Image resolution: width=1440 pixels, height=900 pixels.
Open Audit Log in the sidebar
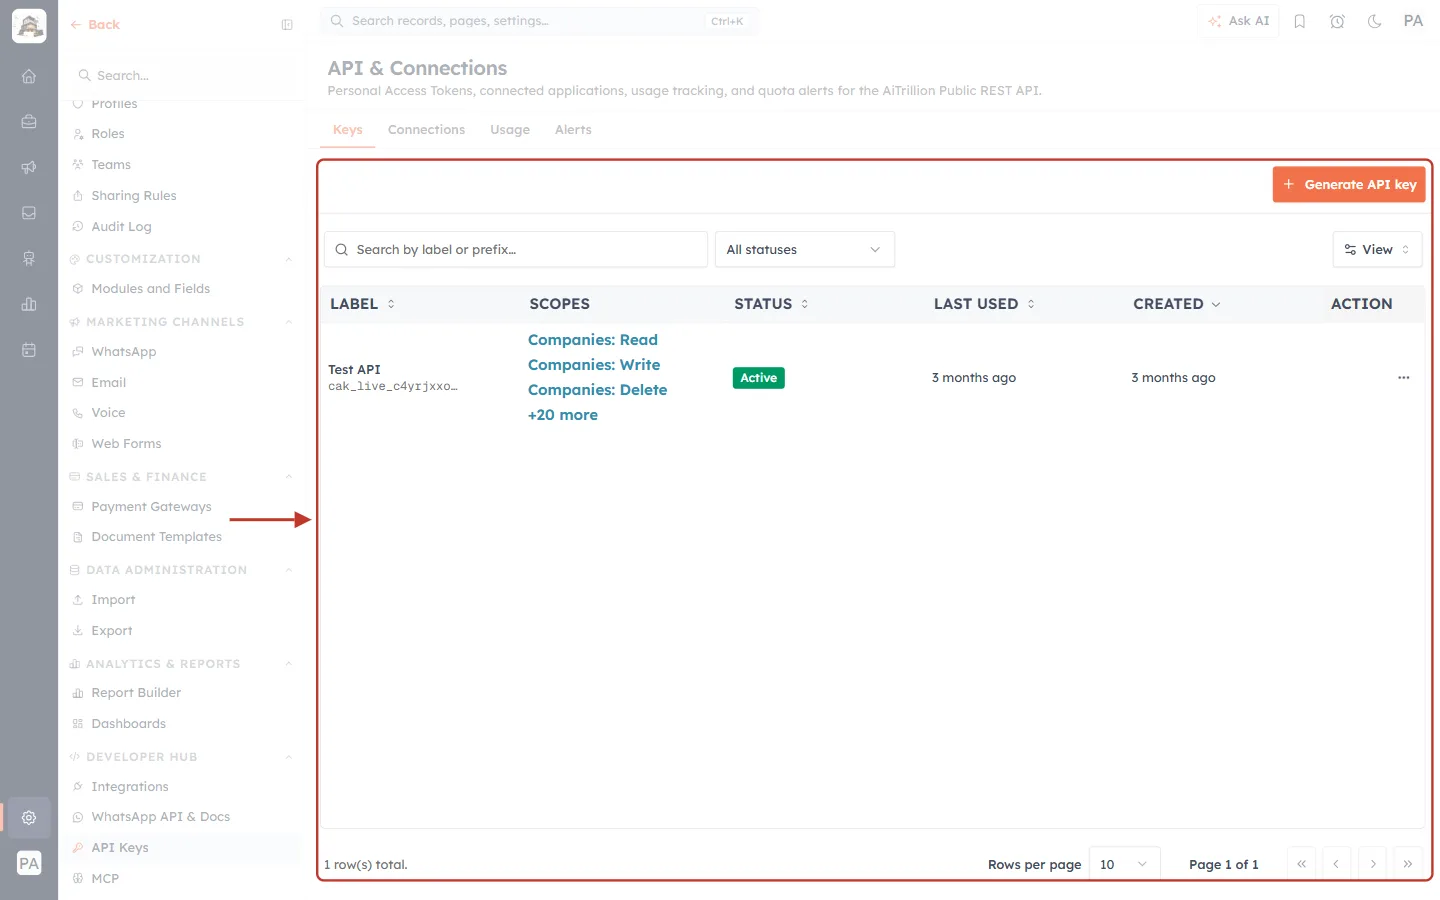pyautogui.click(x=121, y=227)
